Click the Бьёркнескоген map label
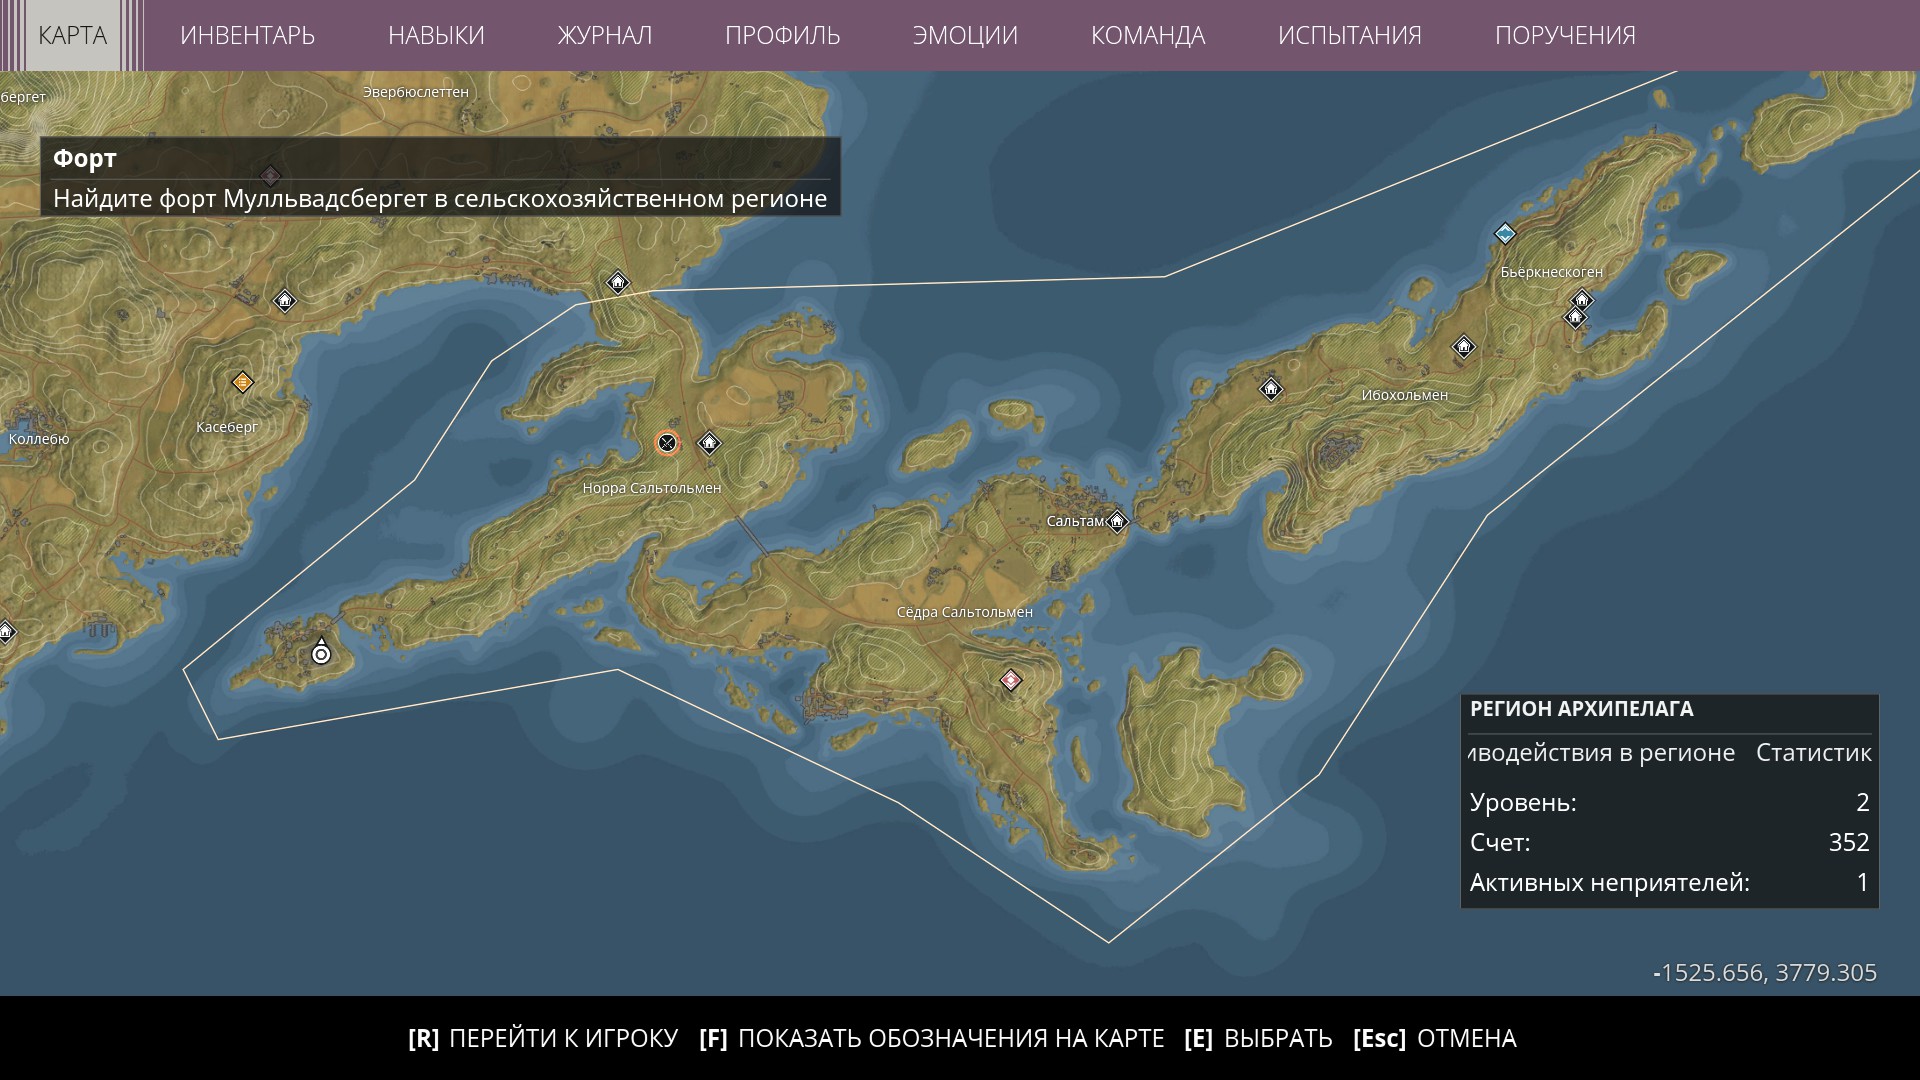The width and height of the screenshot is (1920, 1080). [x=1552, y=272]
